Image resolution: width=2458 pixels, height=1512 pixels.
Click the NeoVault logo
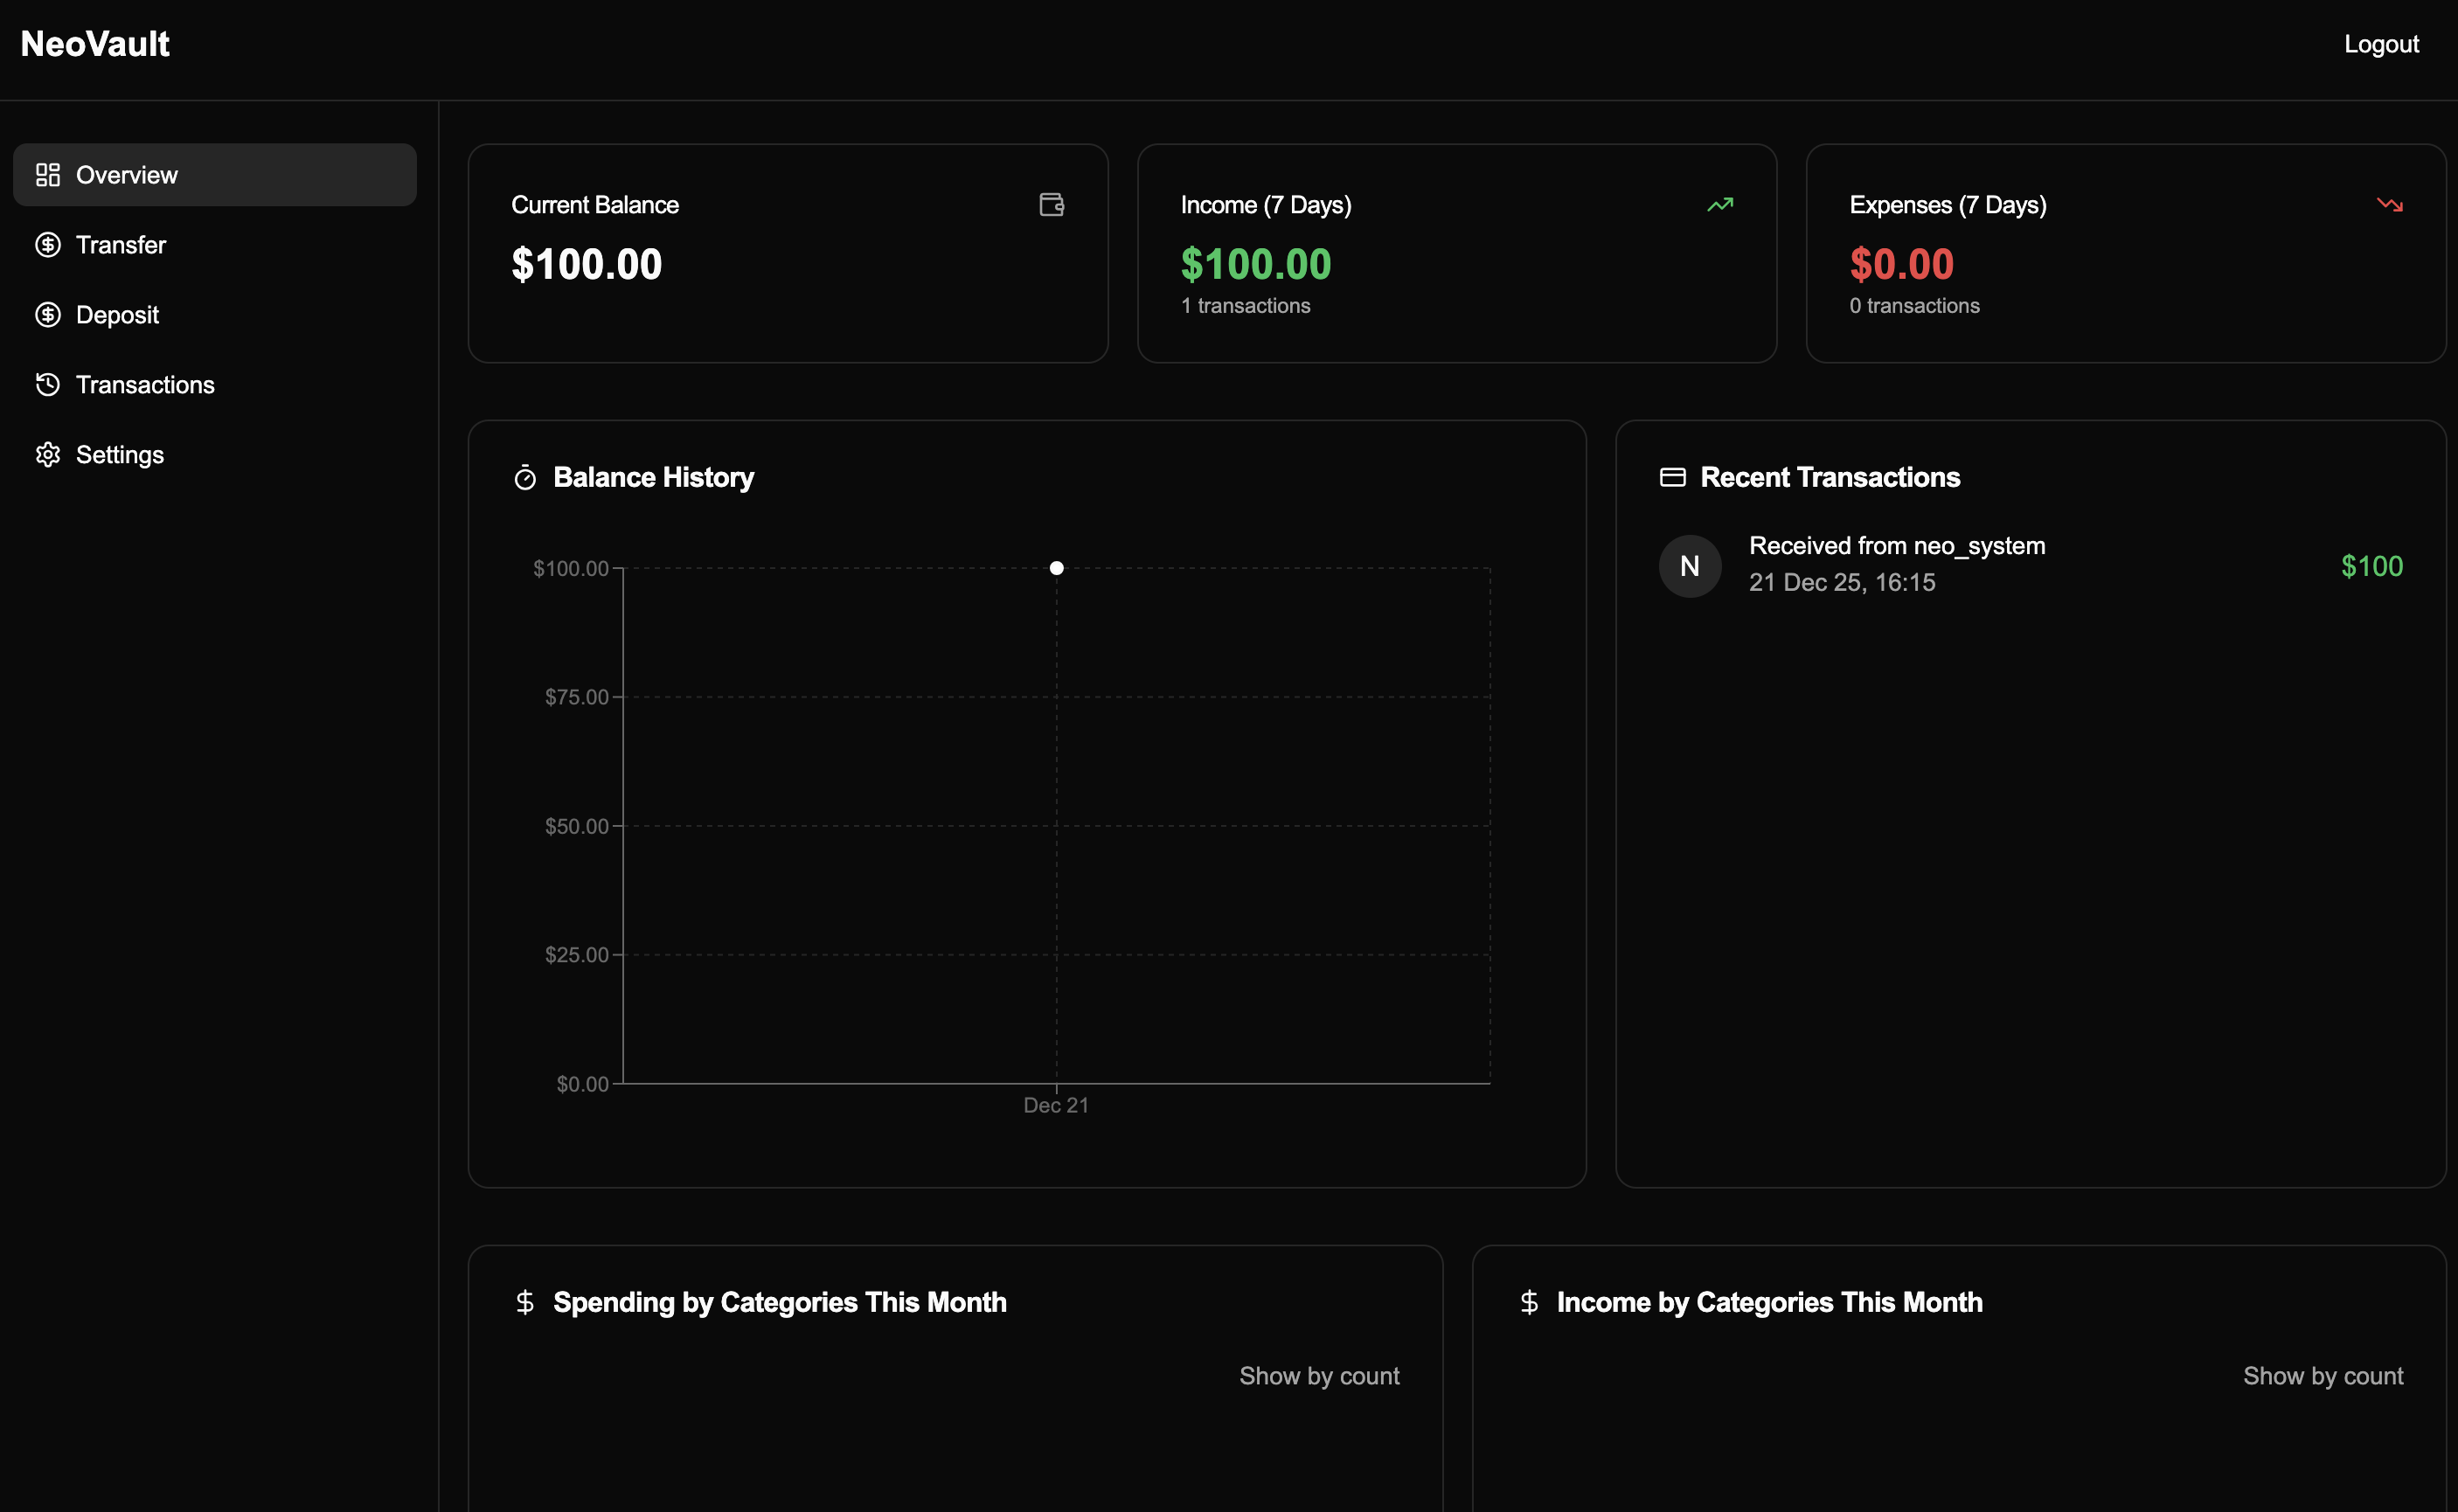pos(94,43)
